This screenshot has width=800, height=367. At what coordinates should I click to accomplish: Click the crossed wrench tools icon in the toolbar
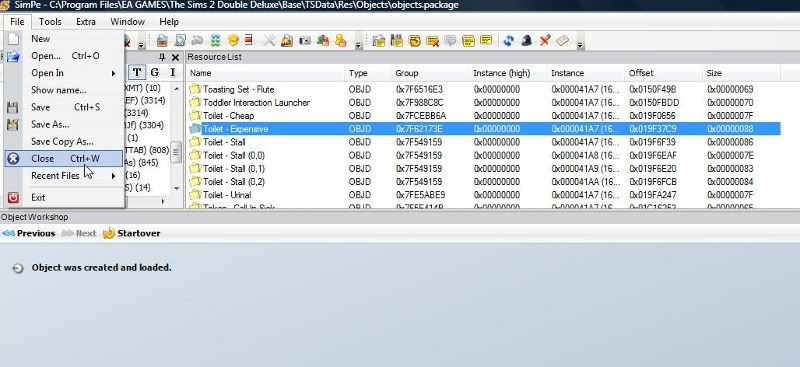click(269, 40)
